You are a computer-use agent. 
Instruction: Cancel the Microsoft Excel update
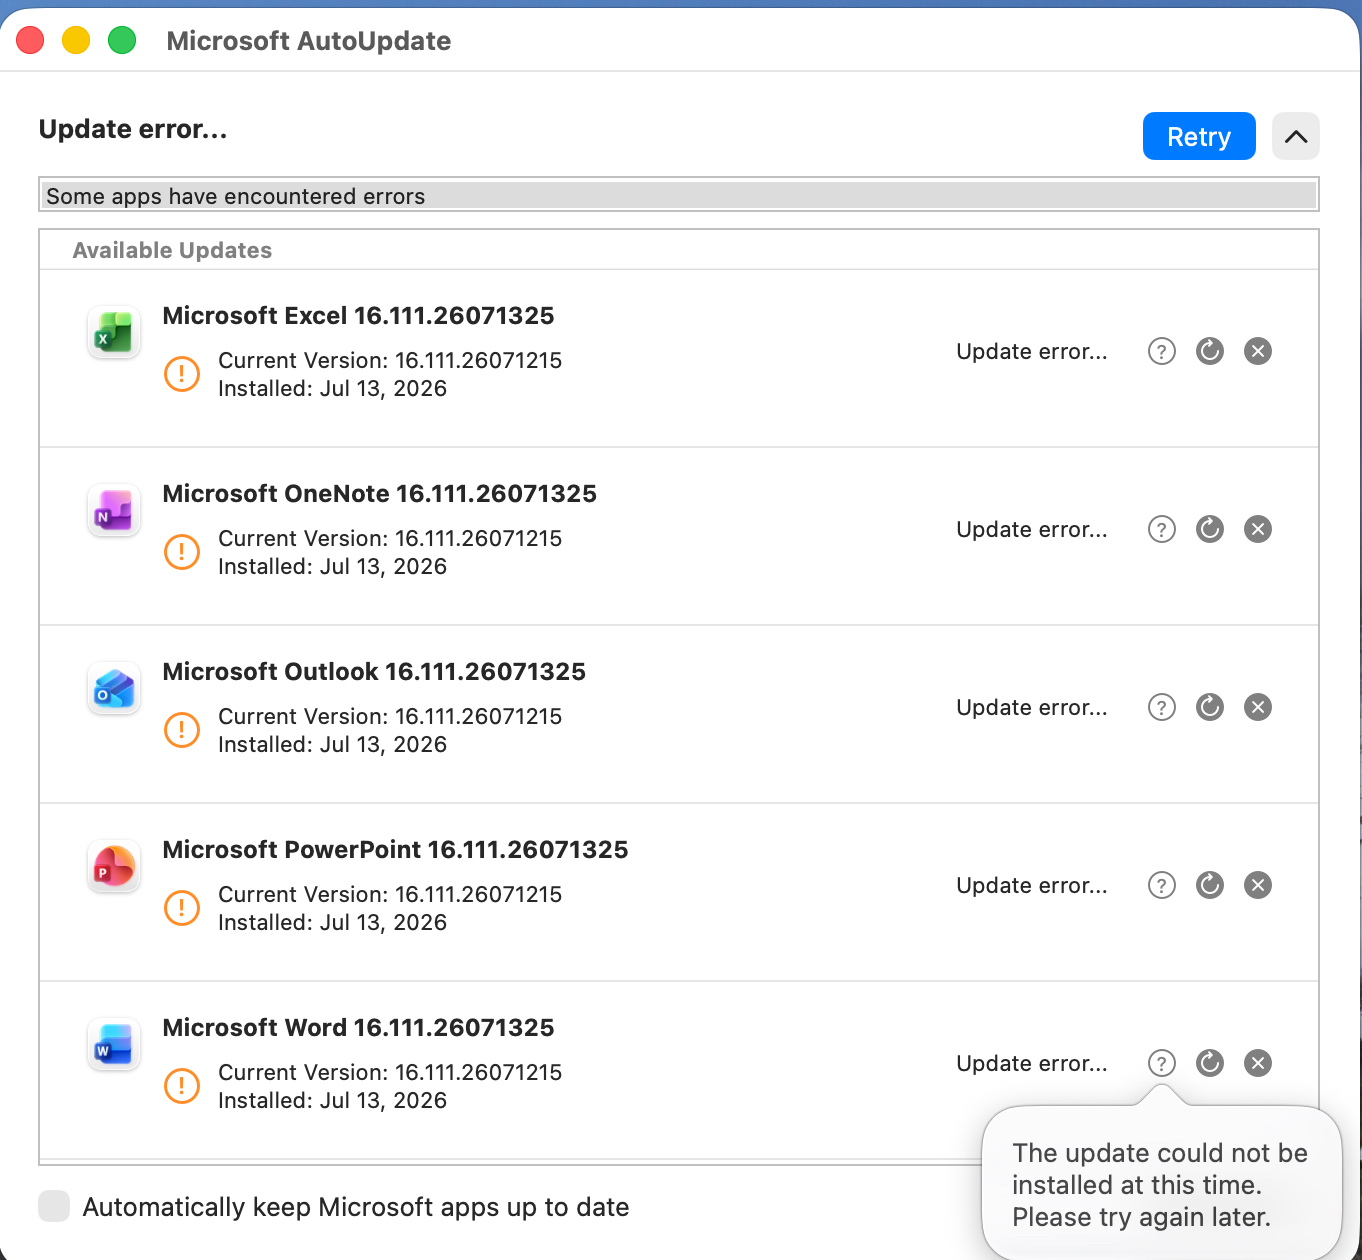(1258, 351)
